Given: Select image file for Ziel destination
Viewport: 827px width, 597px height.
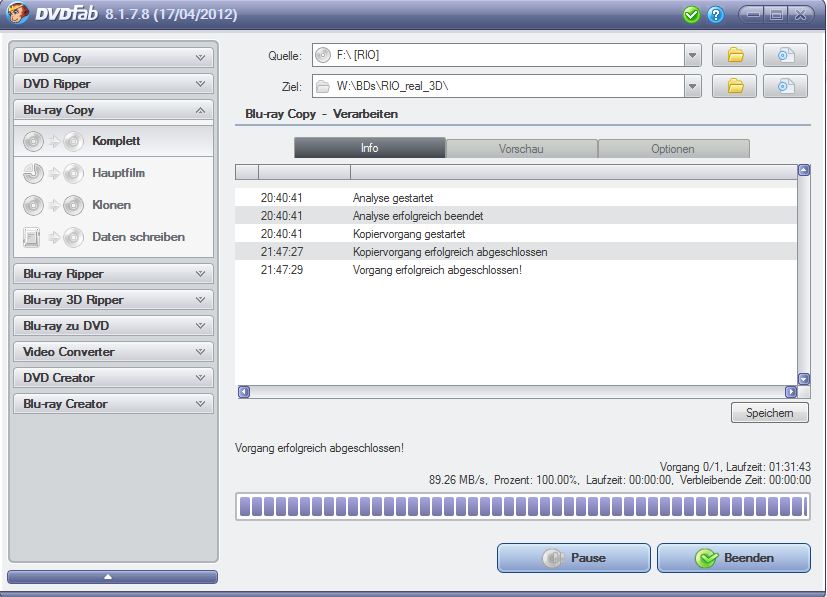Looking at the screenshot, I should (x=785, y=86).
